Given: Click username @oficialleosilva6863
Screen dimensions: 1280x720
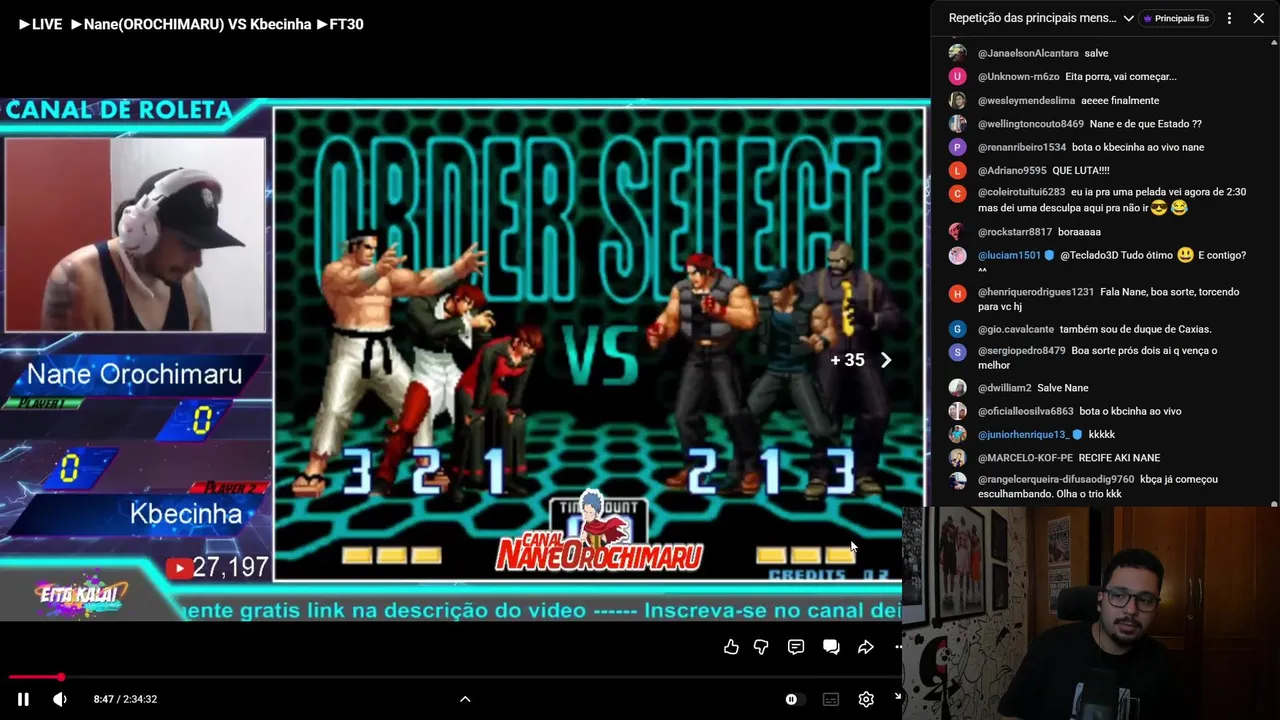Looking at the screenshot, I should click(1026, 411).
